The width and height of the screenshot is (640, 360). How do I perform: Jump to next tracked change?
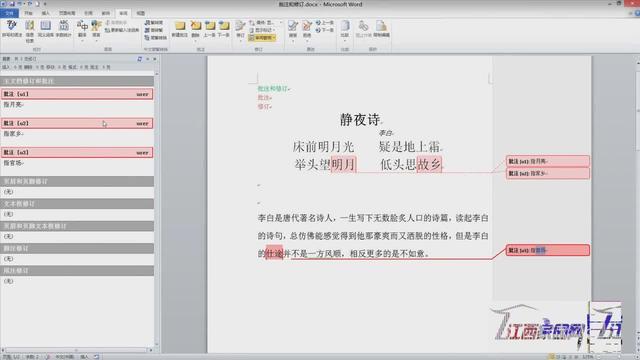click(325, 30)
